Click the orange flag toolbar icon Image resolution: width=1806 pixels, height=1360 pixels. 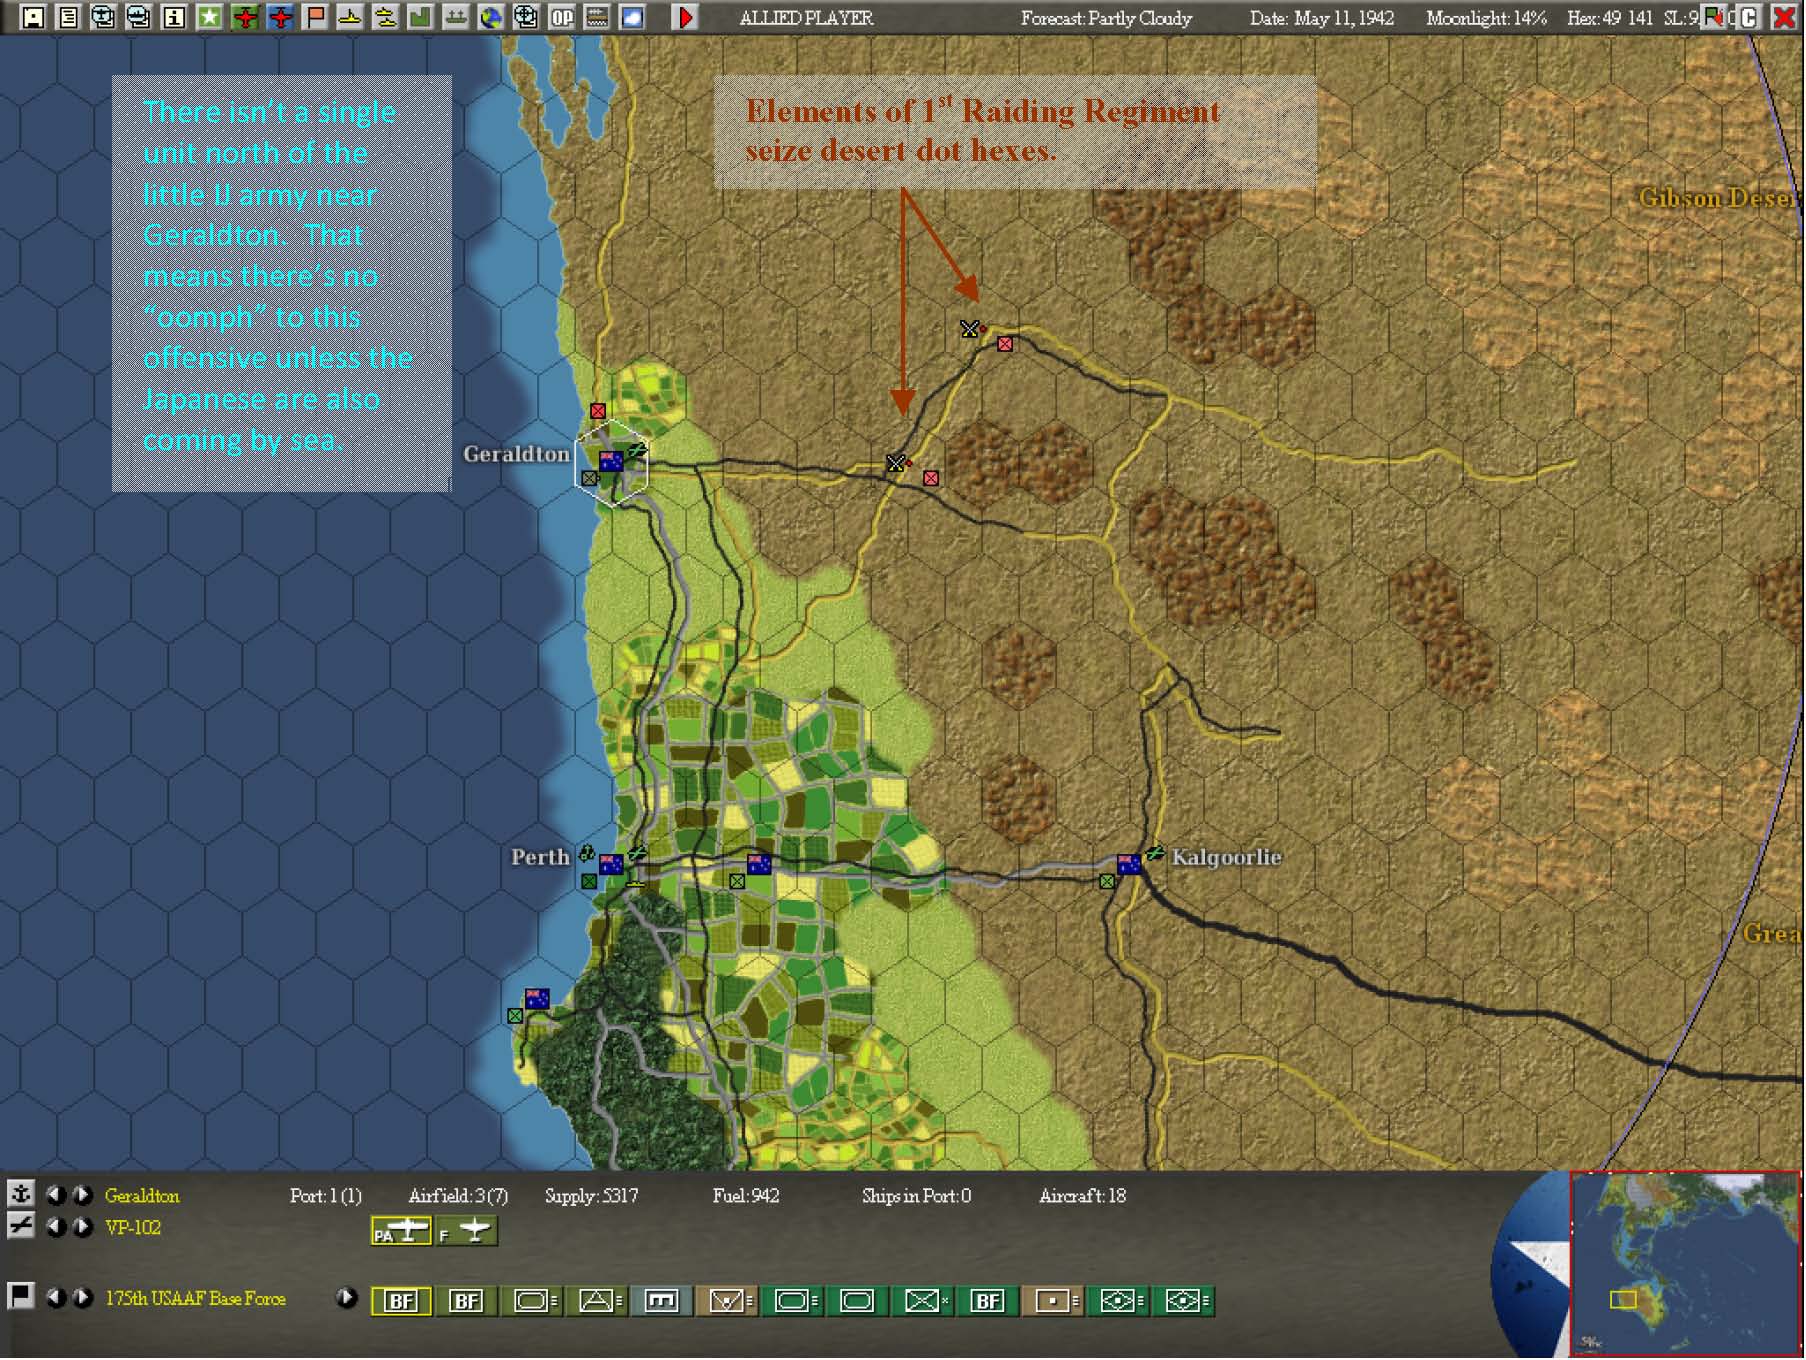pos(315,17)
